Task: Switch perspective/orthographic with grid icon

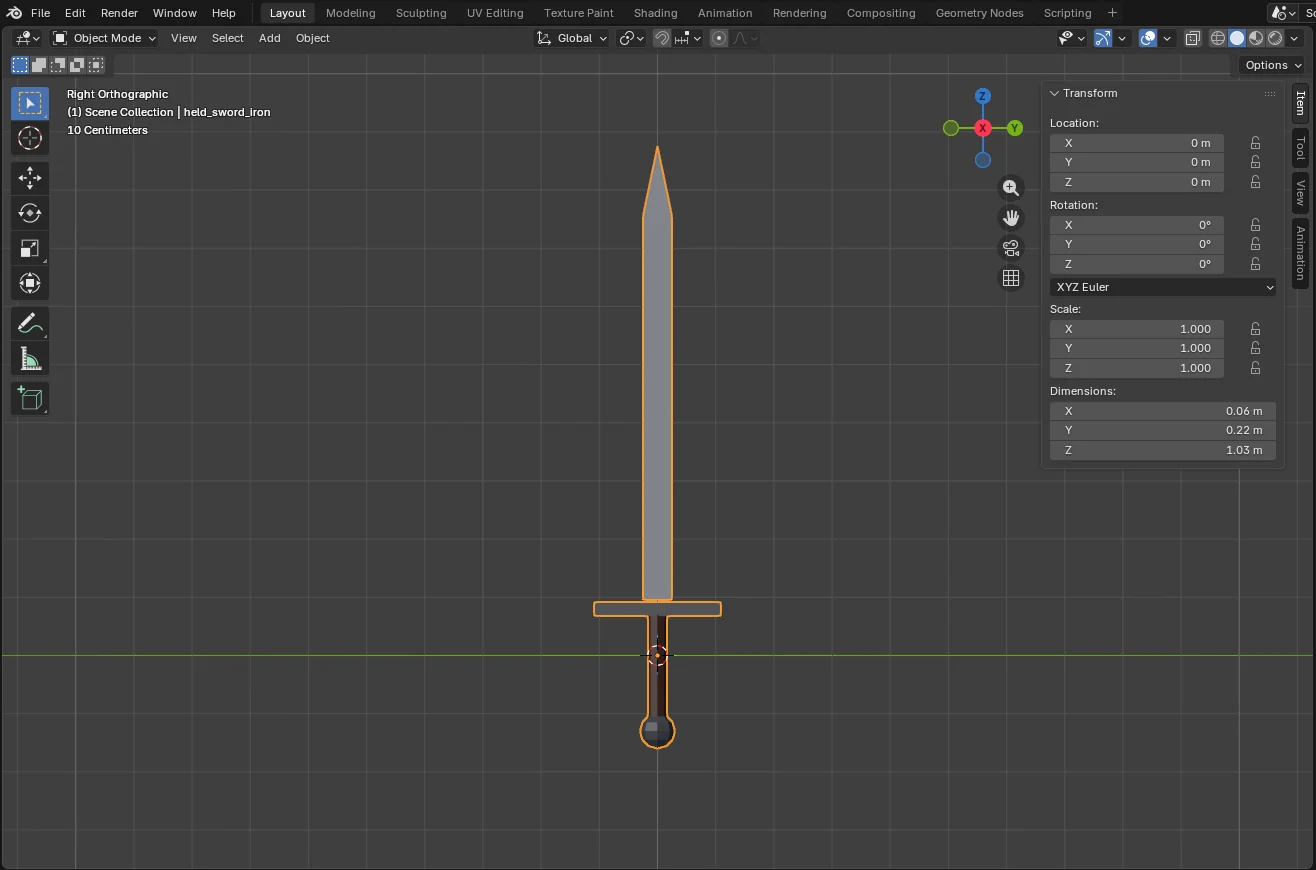Action: 1011,278
